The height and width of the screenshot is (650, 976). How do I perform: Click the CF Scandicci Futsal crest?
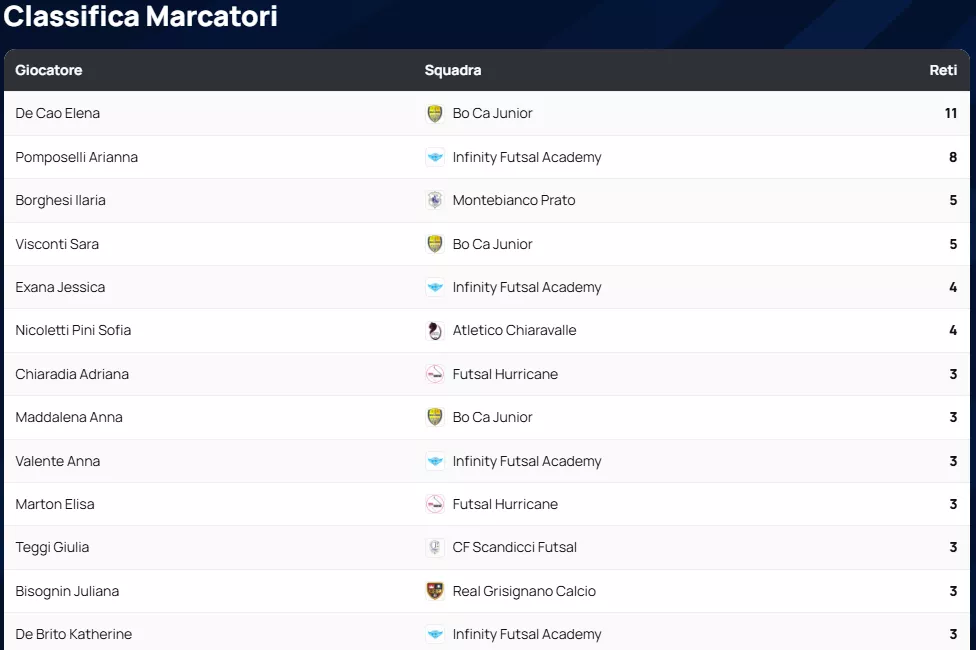pyautogui.click(x=435, y=548)
